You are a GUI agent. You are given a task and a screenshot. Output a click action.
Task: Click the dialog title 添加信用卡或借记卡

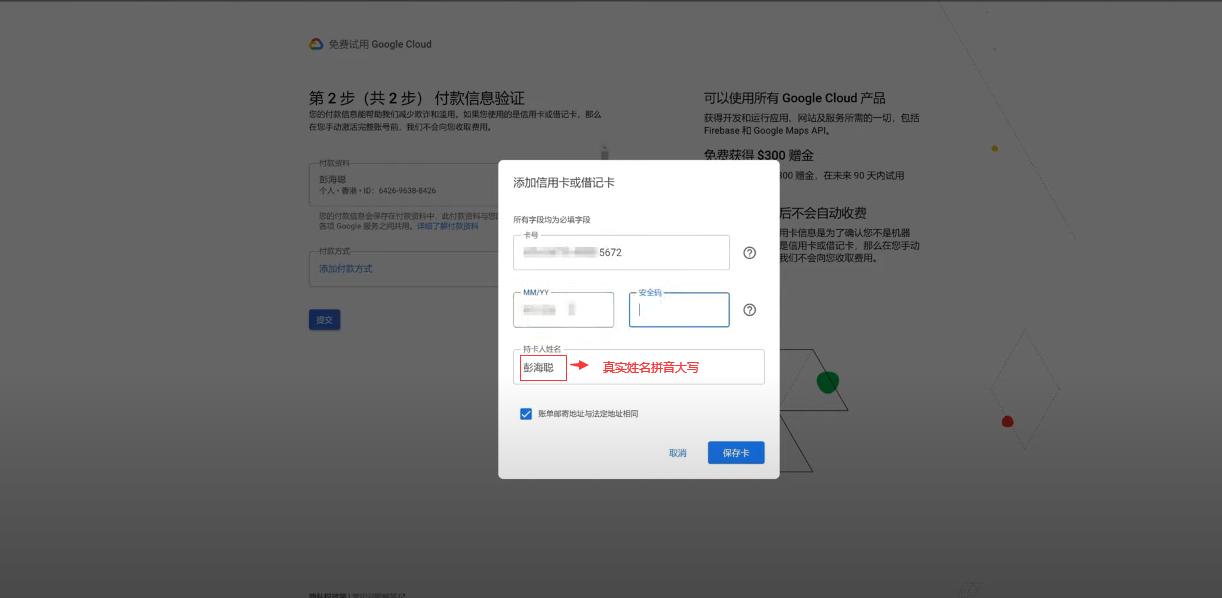point(563,183)
